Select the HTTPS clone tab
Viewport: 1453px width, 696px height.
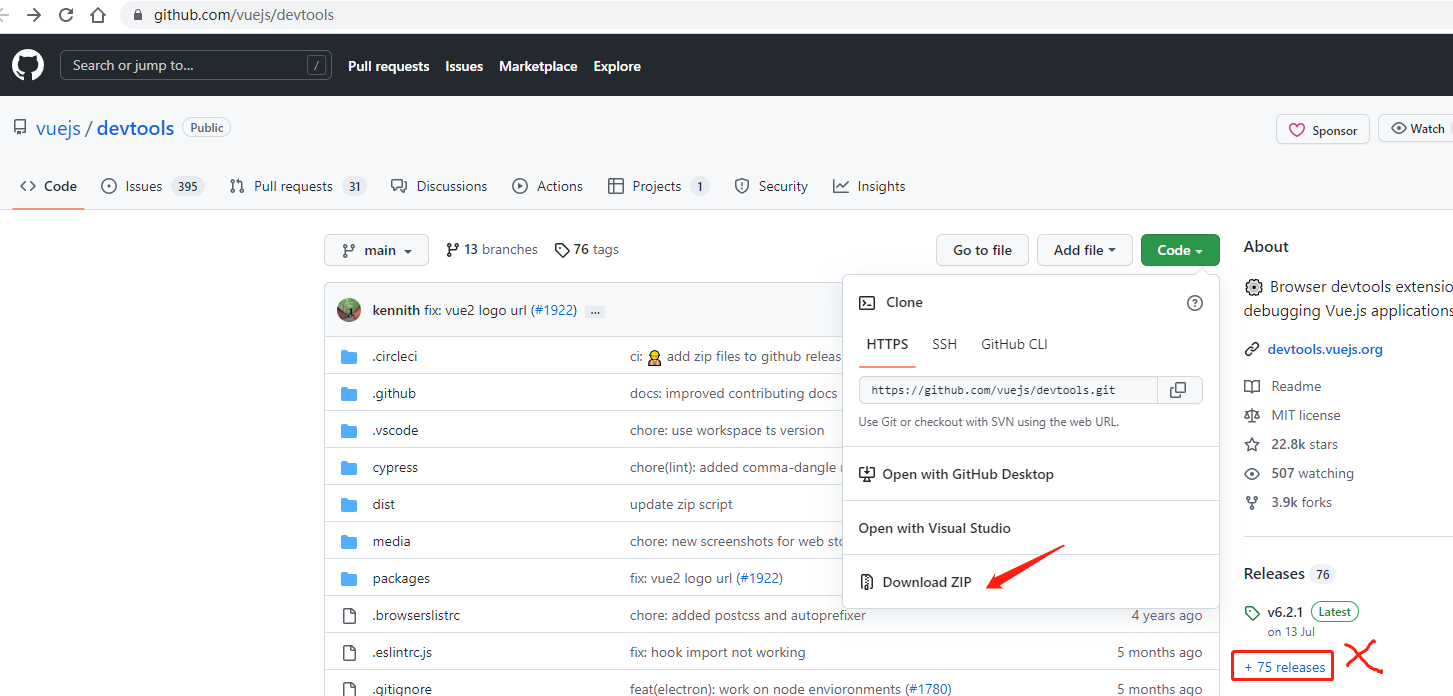[x=888, y=344]
